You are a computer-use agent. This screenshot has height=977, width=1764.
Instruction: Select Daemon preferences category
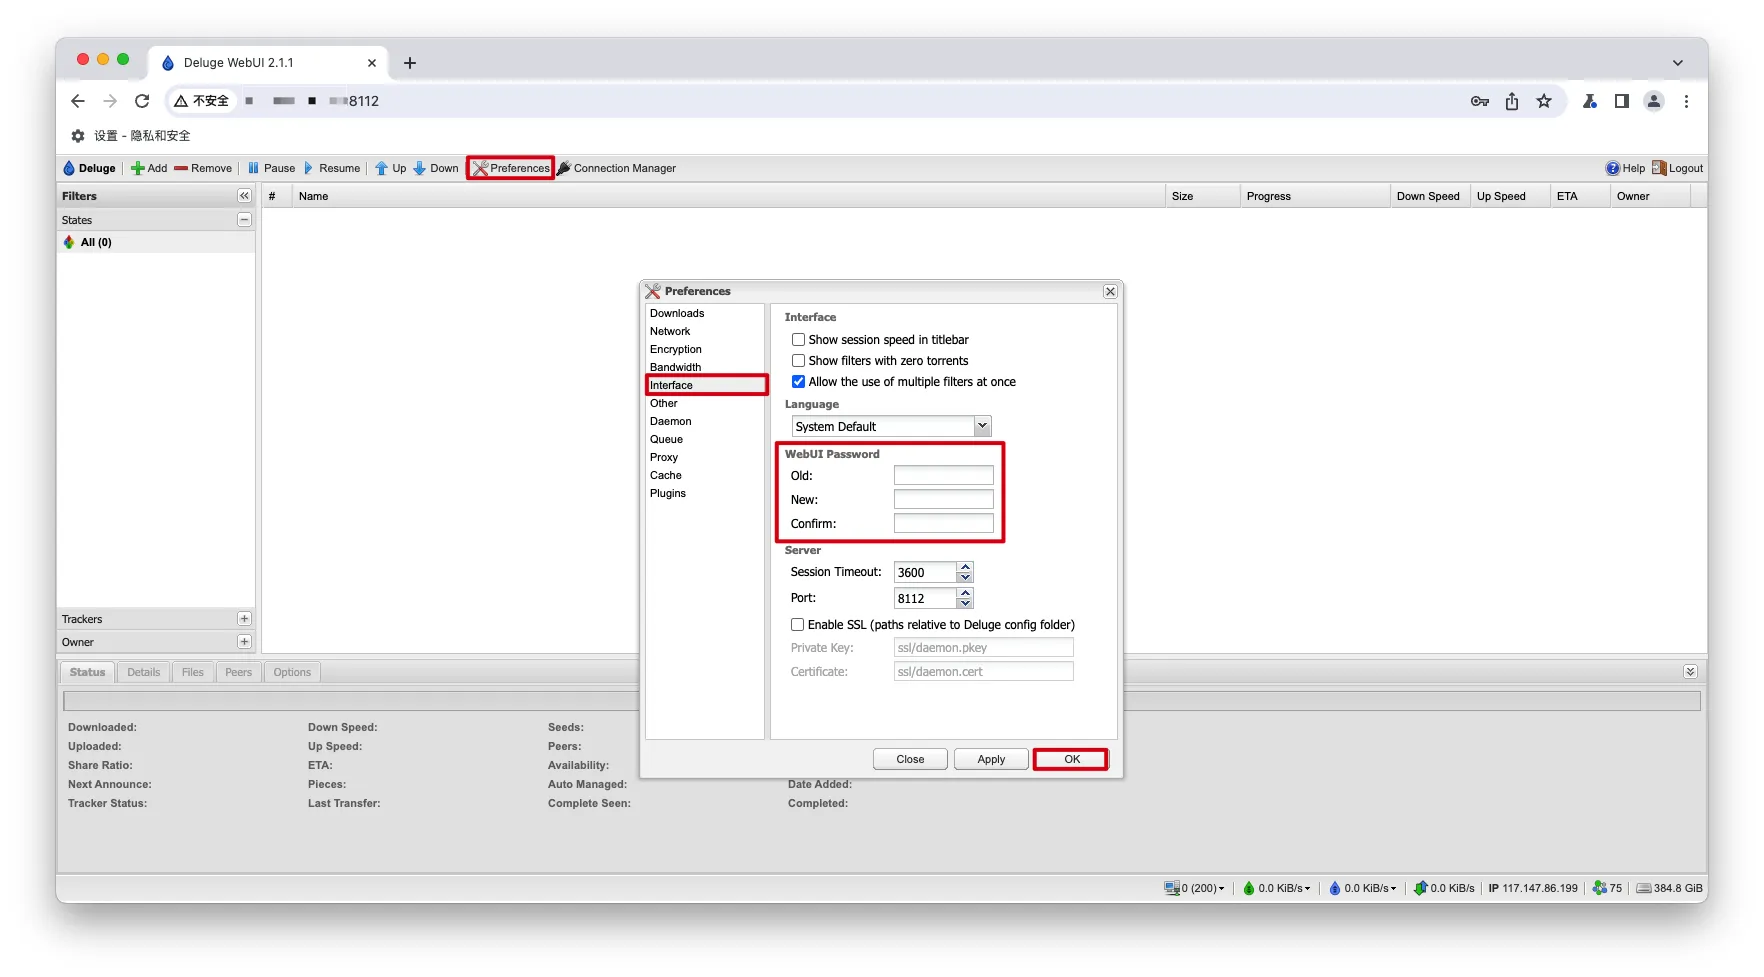[705, 421]
